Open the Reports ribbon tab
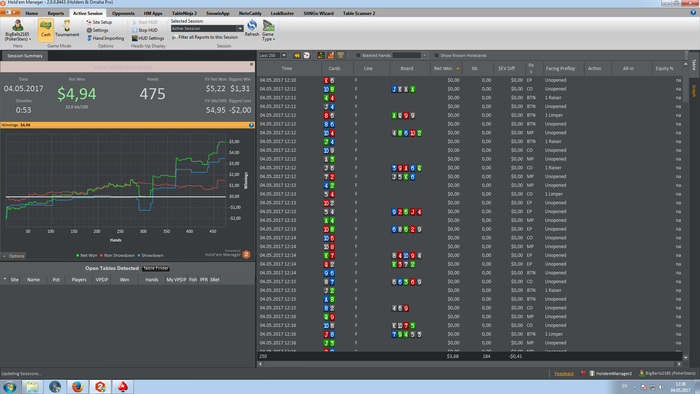Image resolution: width=700 pixels, height=394 pixels. click(56, 13)
